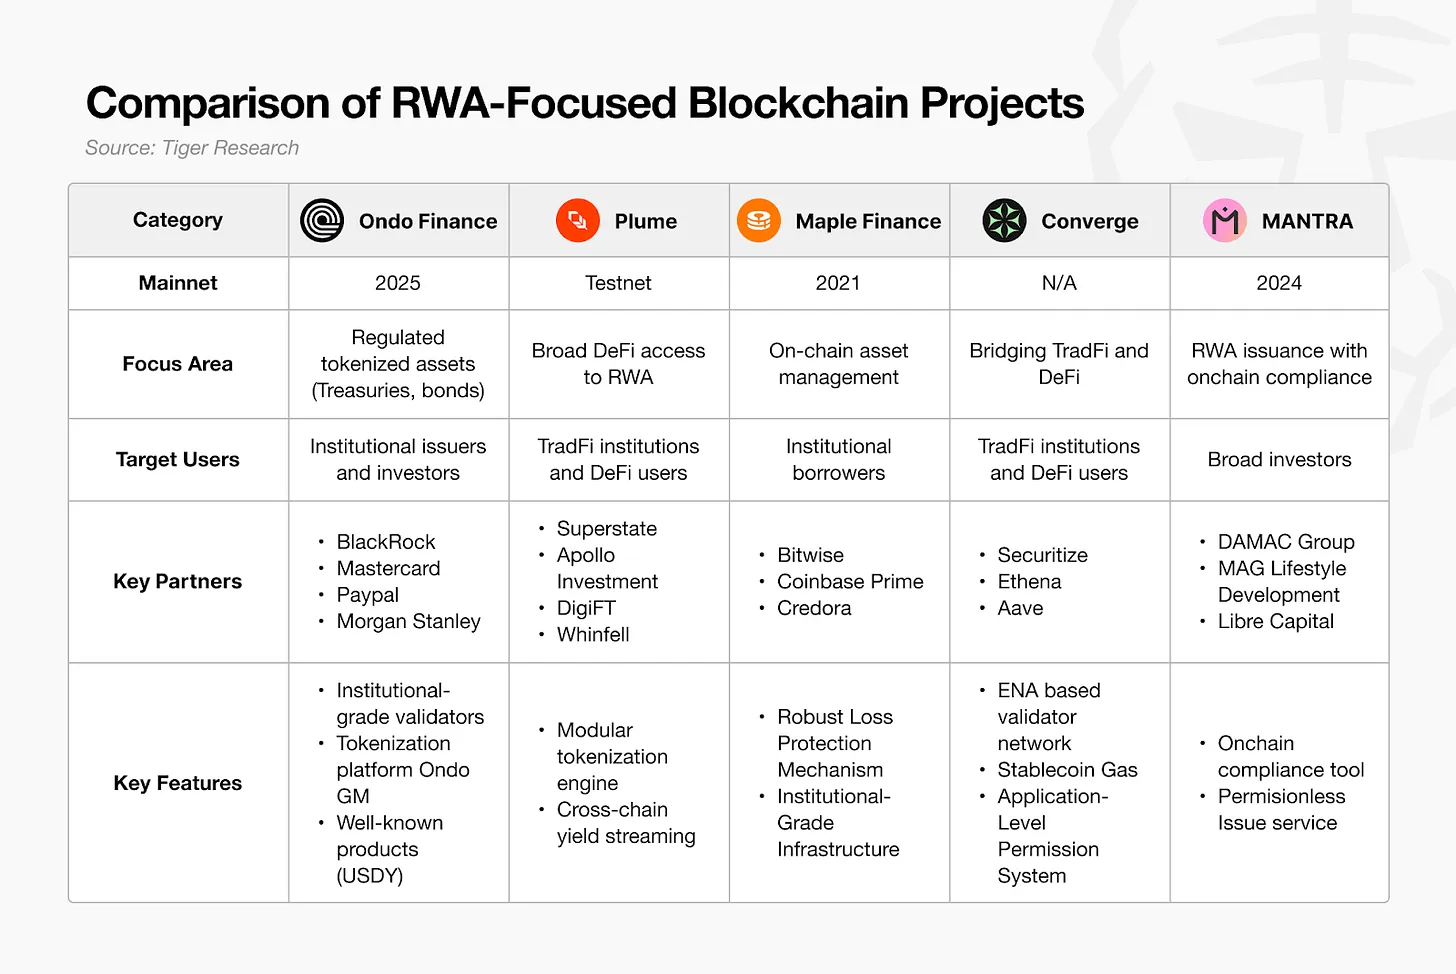
Task: Click Libre Capital in the MANTRA partners
Action: pyautogui.click(x=1275, y=621)
